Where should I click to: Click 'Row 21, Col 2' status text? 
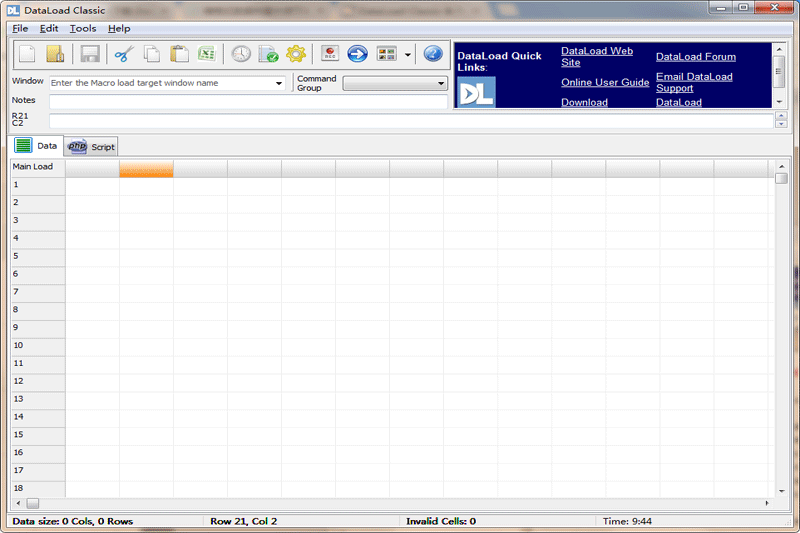(243, 521)
